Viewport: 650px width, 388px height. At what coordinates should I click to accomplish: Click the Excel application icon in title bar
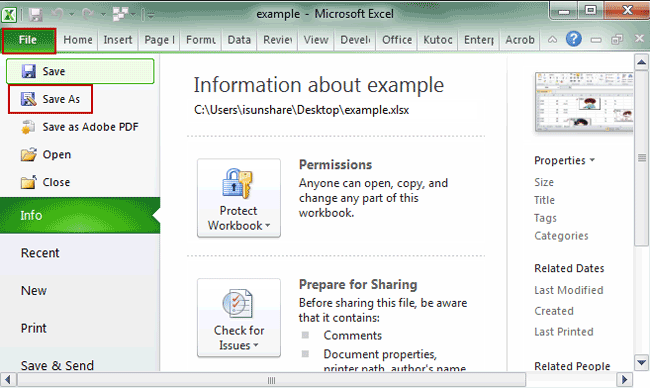pyautogui.click(x=9, y=15)
